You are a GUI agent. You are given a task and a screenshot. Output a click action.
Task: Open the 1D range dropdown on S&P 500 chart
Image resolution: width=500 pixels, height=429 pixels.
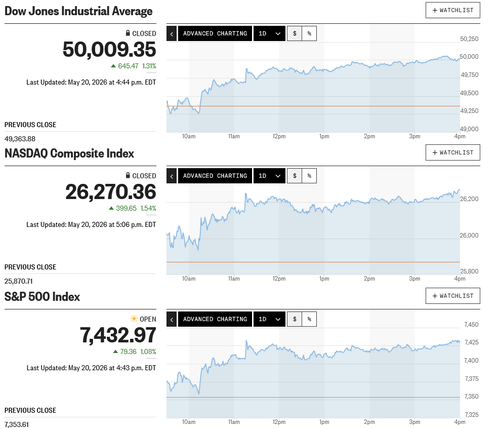point(269,319)
